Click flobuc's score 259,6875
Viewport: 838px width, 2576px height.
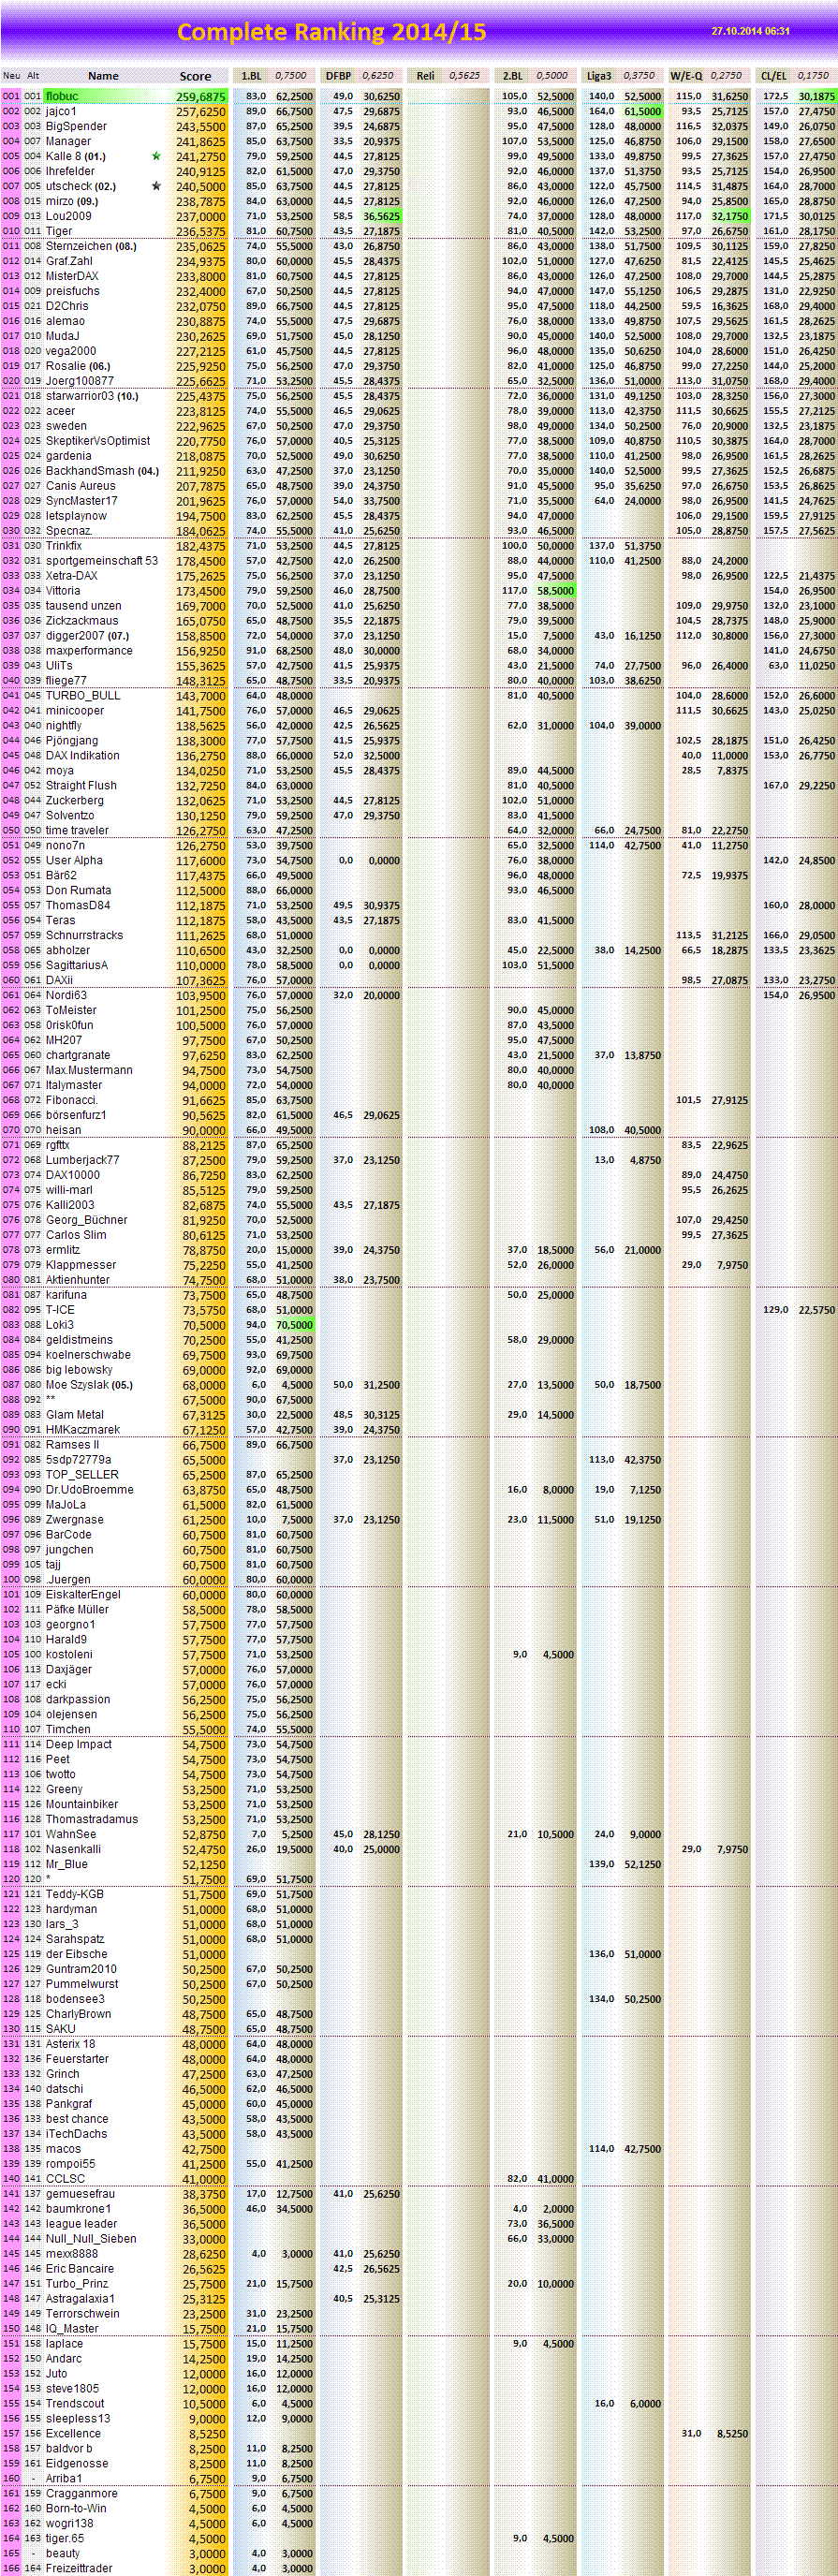click(x=201, y=97)
